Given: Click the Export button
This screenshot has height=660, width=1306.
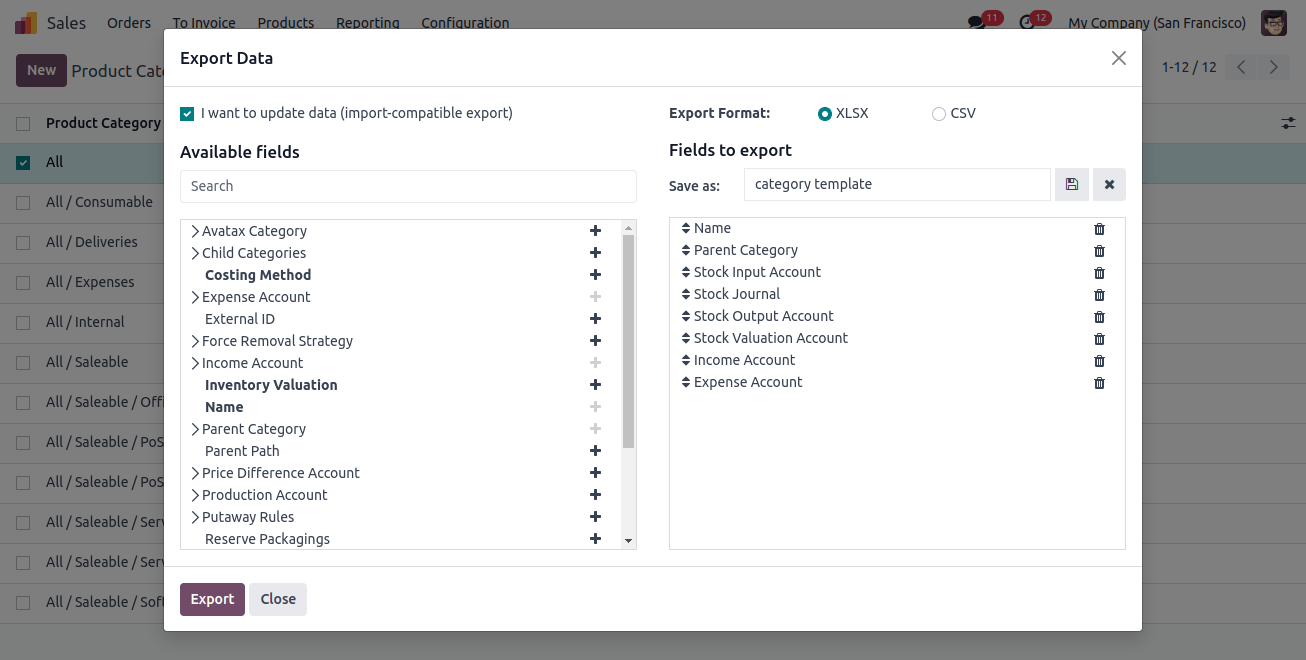Looking at the screenshot, I should [212, 599].
